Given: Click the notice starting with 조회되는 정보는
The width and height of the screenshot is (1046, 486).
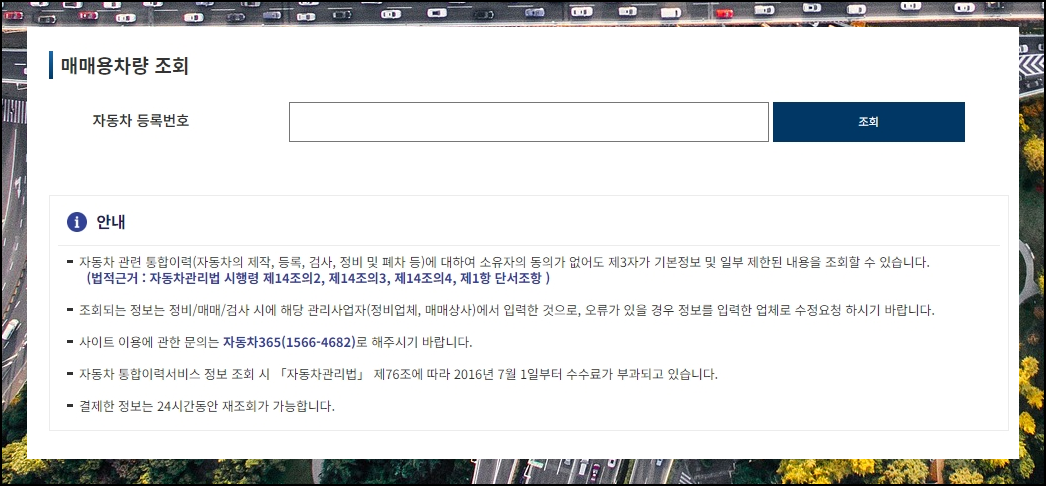Looking at the screenshot, I should (507, 310).
